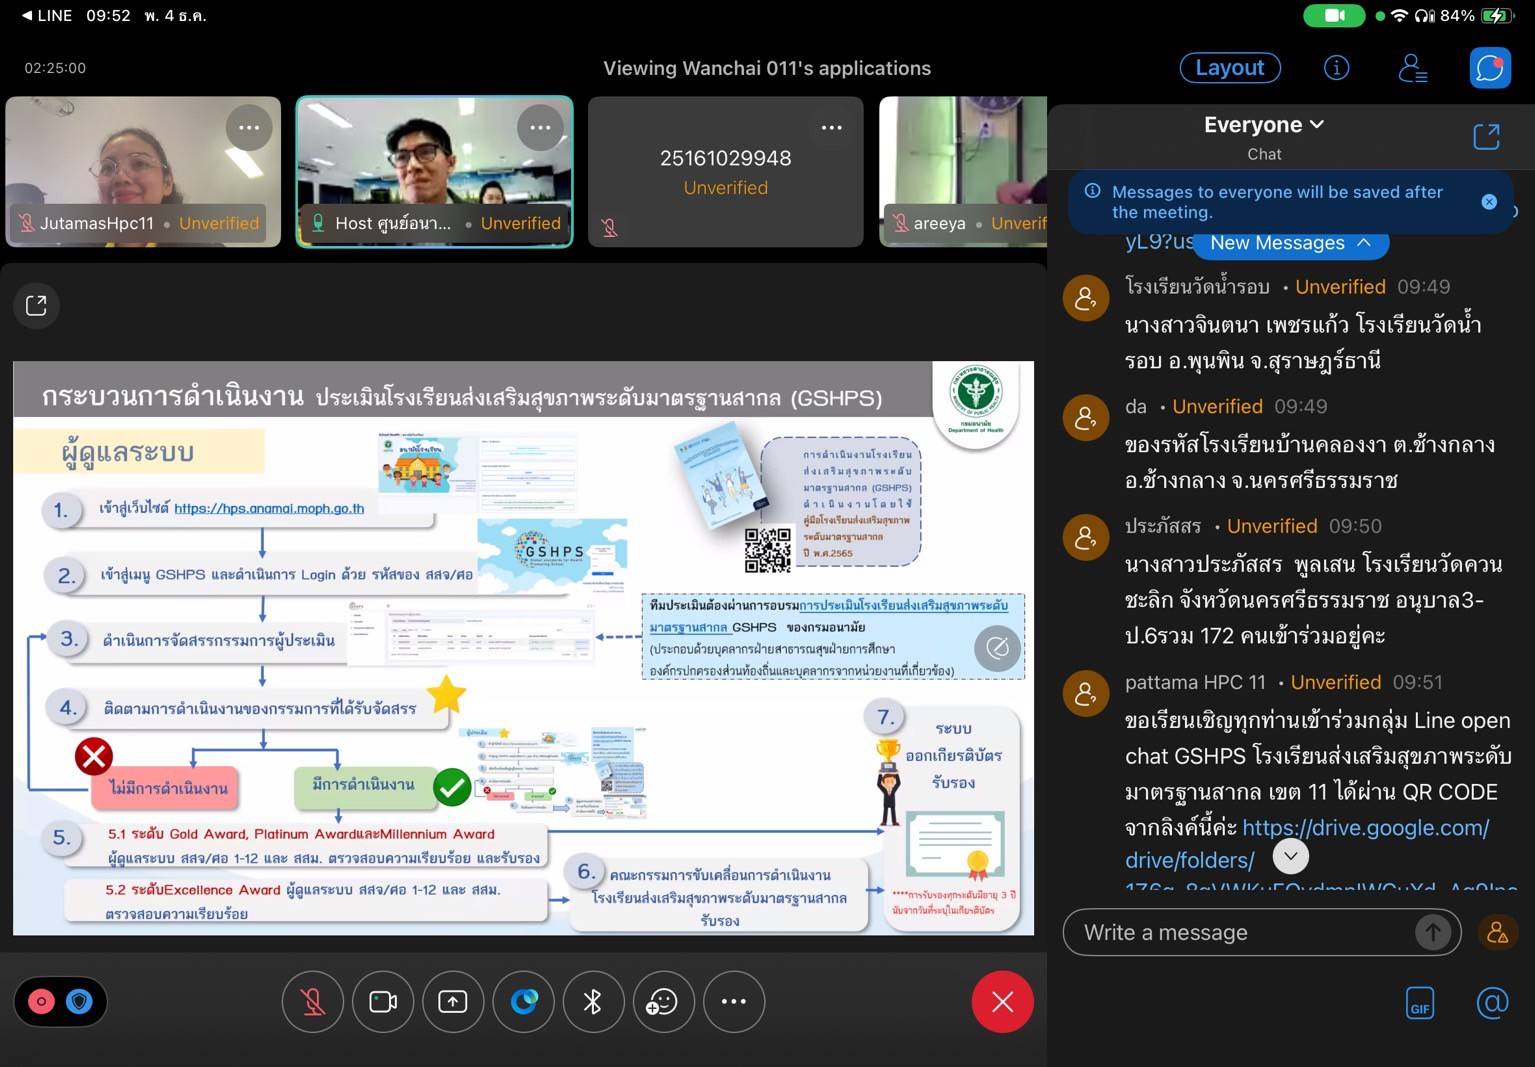Viewport: 1535px width, 1067px height.
Task: Open the drive.google.com link in chat
Action: (1307, 844)
